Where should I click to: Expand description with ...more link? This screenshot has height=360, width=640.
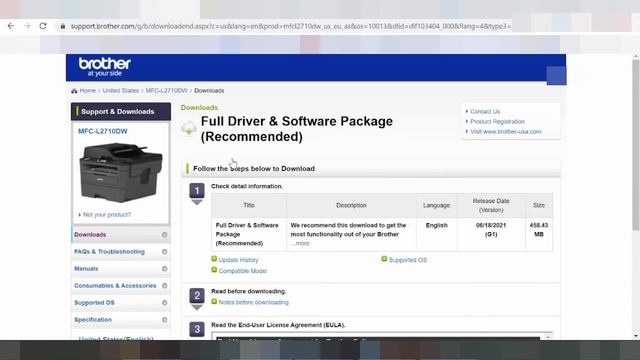pyautogui.click(x=300, y=243)
